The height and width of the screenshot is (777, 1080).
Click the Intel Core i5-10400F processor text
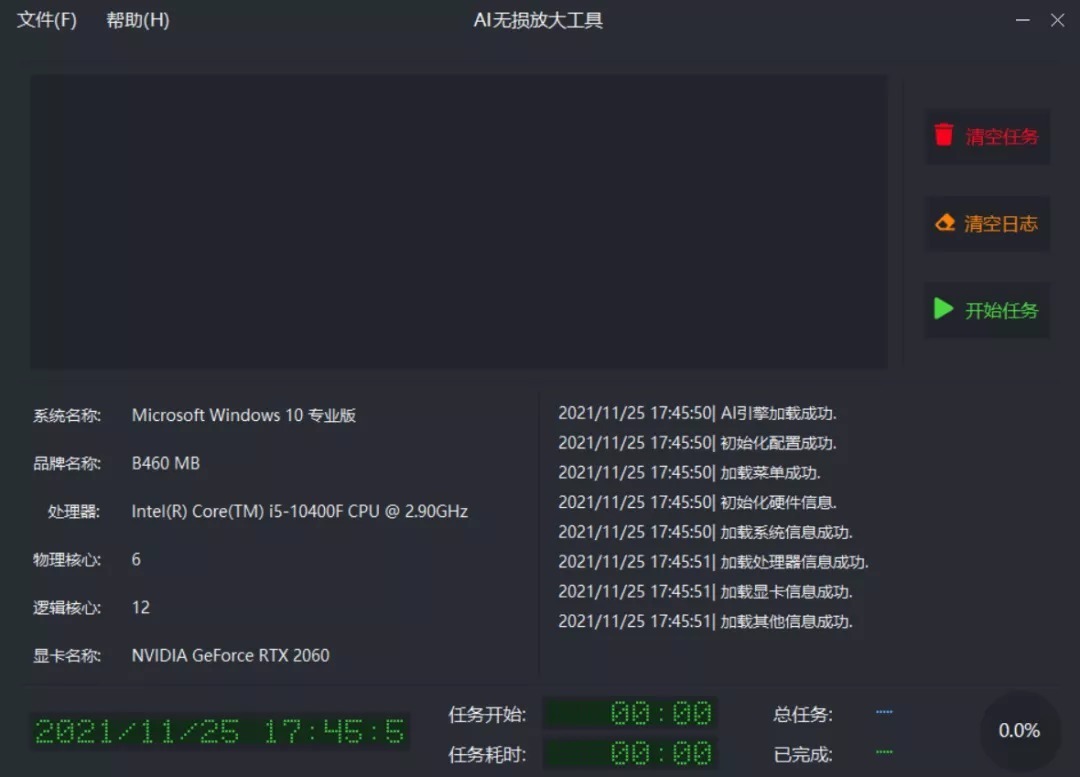pos(299,511)
